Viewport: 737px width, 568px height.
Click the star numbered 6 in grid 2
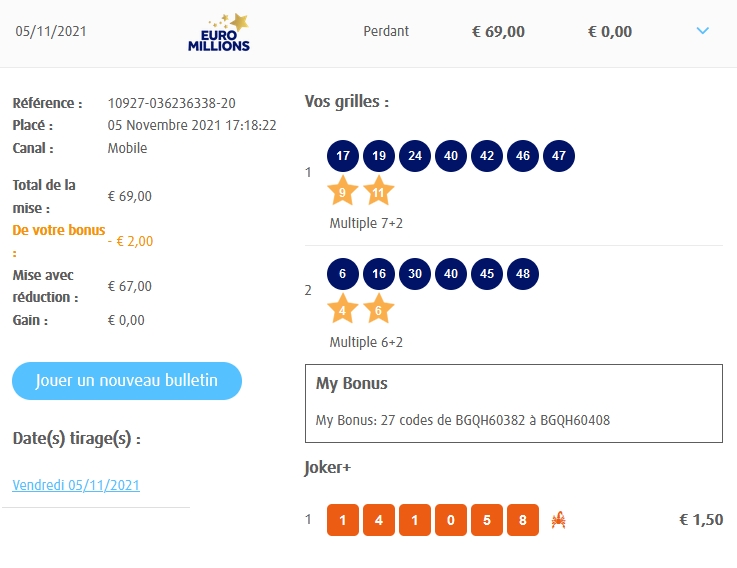(379, 309)
